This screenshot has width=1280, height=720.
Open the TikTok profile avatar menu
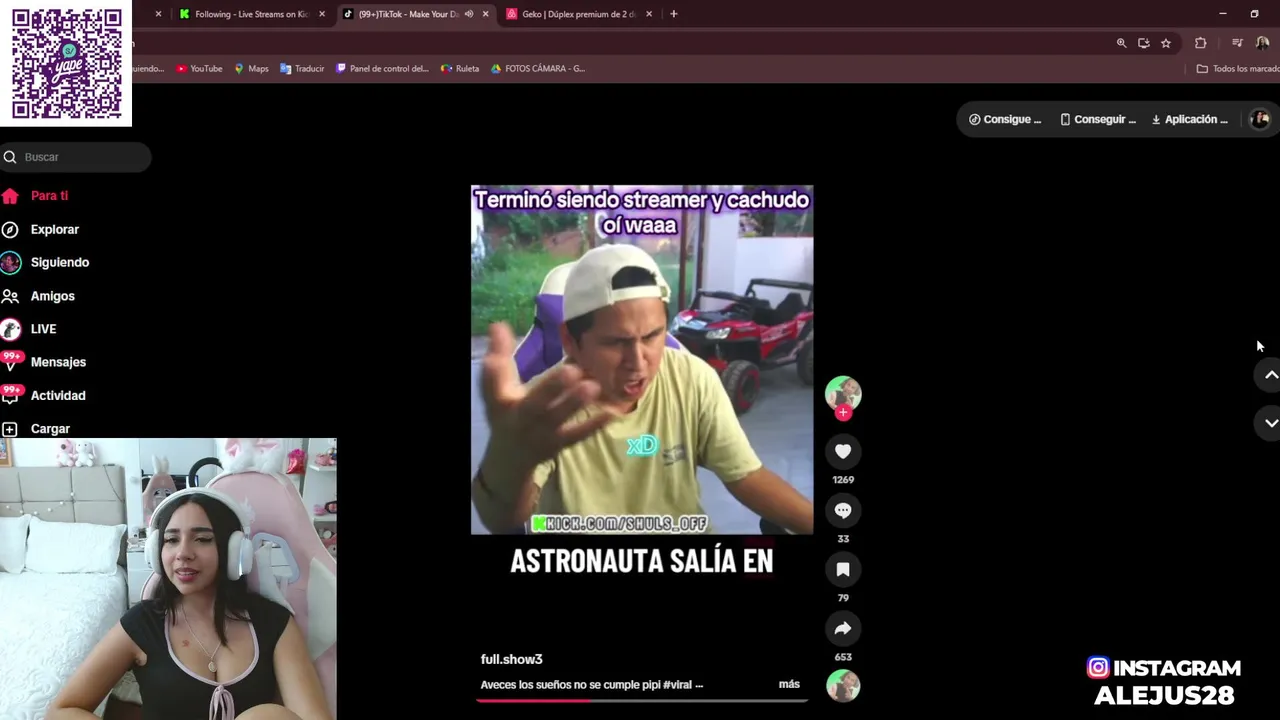[1260, 119]
